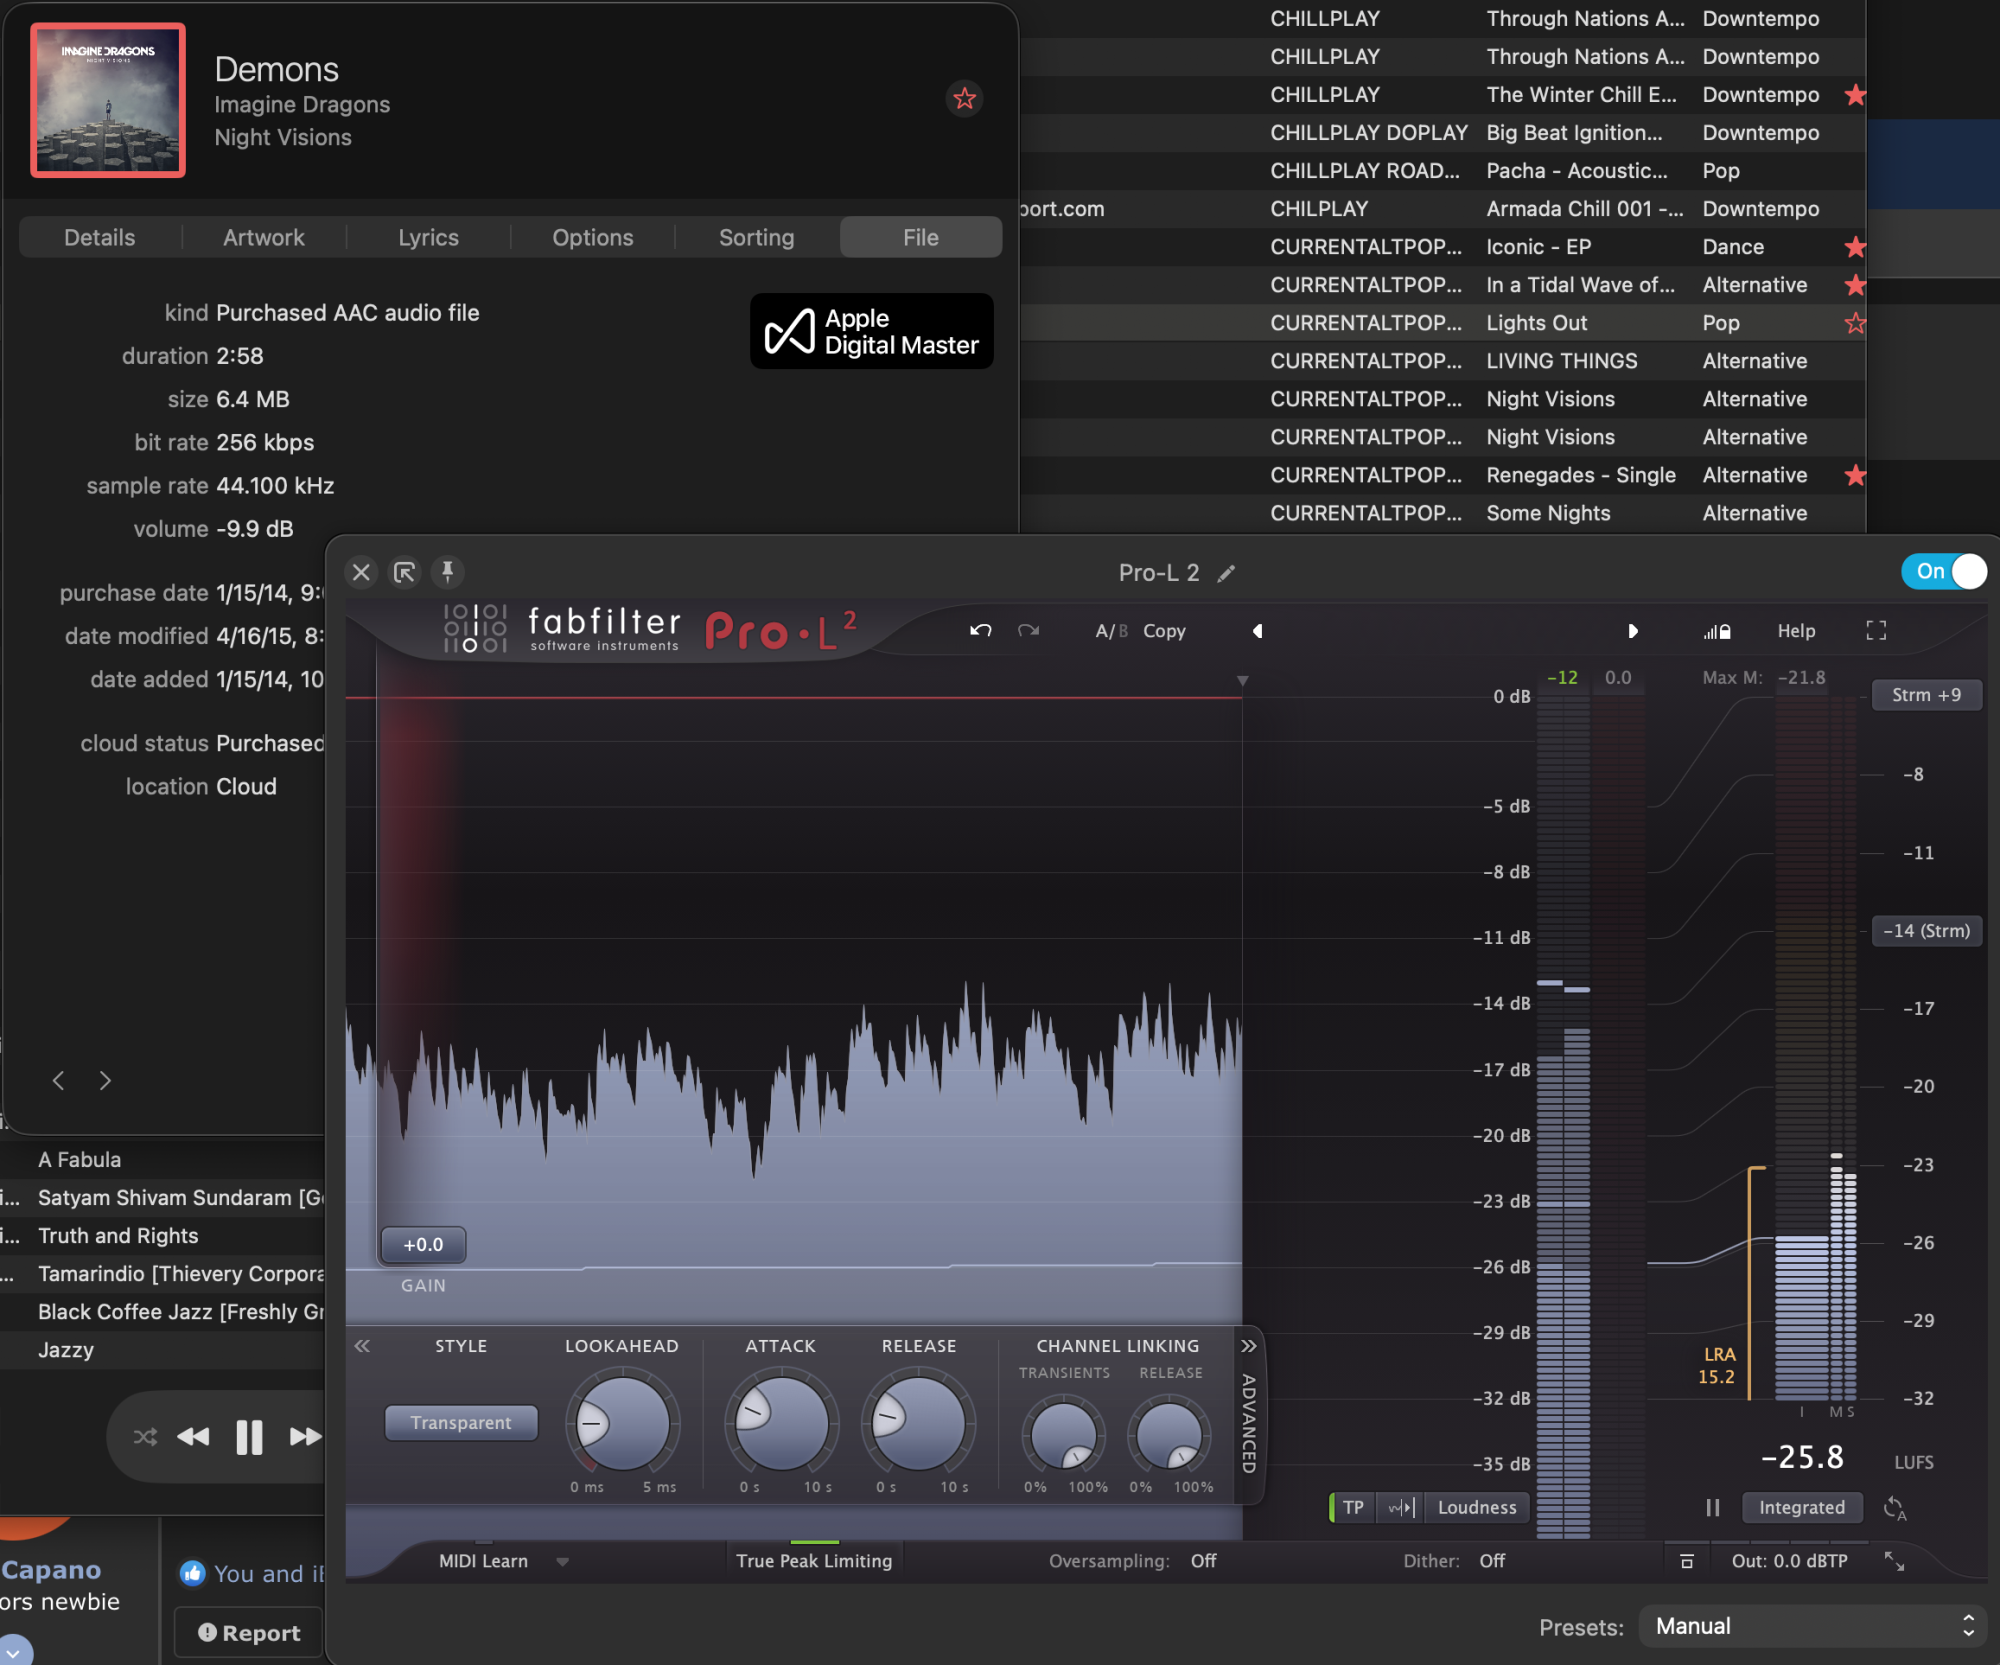
Task: Click the Attack knob
Action: pos(781,1423)
